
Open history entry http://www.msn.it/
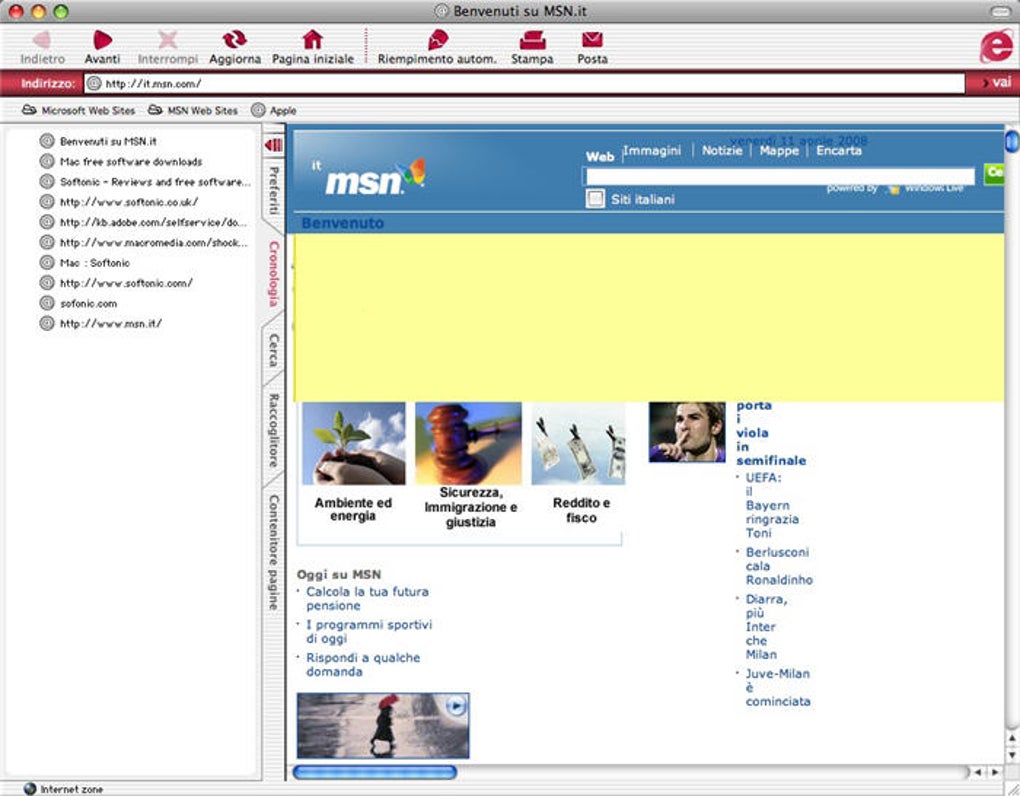[x=111, y=323]
